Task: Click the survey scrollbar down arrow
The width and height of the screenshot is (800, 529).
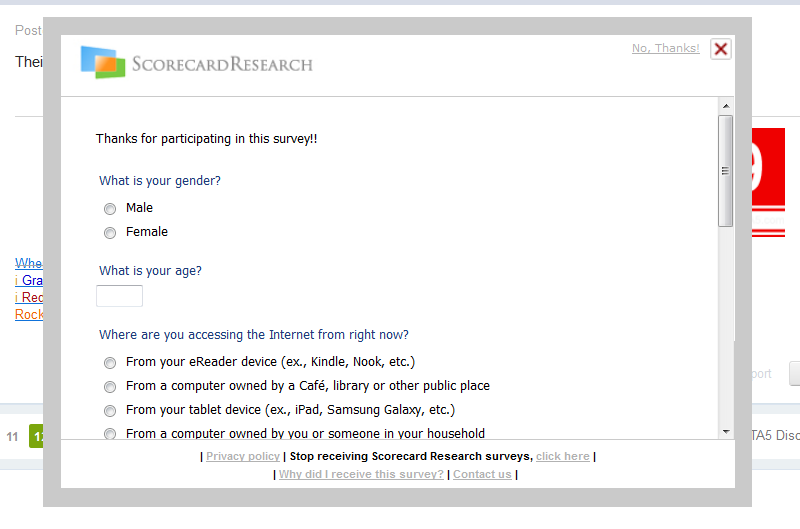Action: point(726,431)
